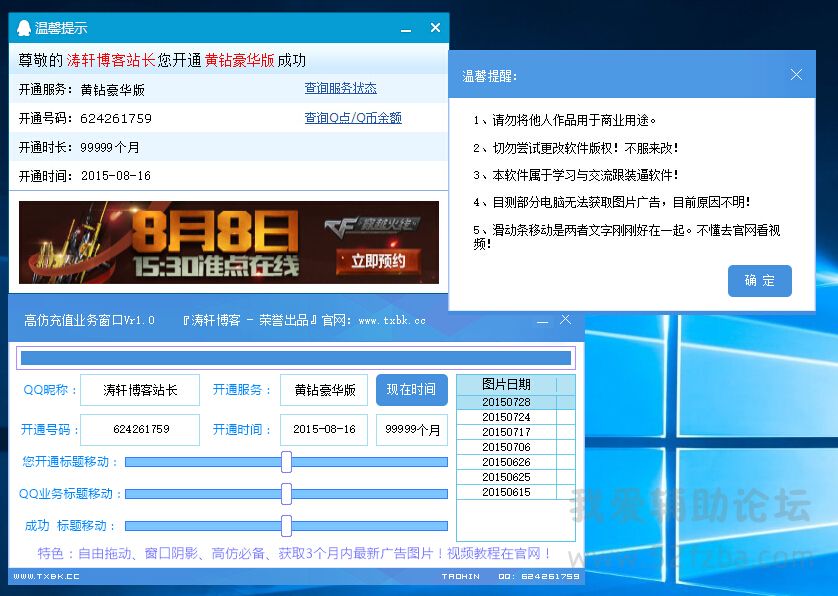Click reminder line 4 about 图片广告

[x=612, y=203]
